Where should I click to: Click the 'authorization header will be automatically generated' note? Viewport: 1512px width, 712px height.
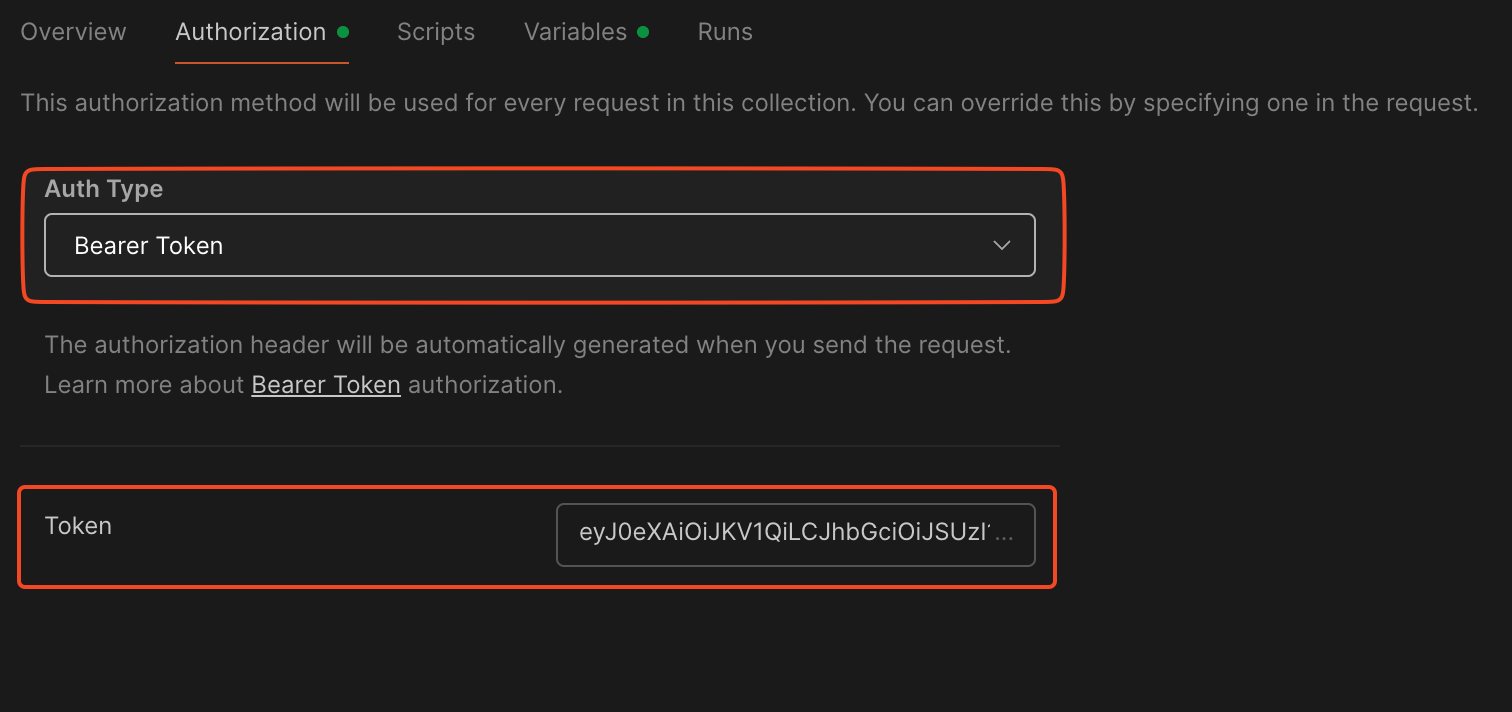tap(528, 346)
